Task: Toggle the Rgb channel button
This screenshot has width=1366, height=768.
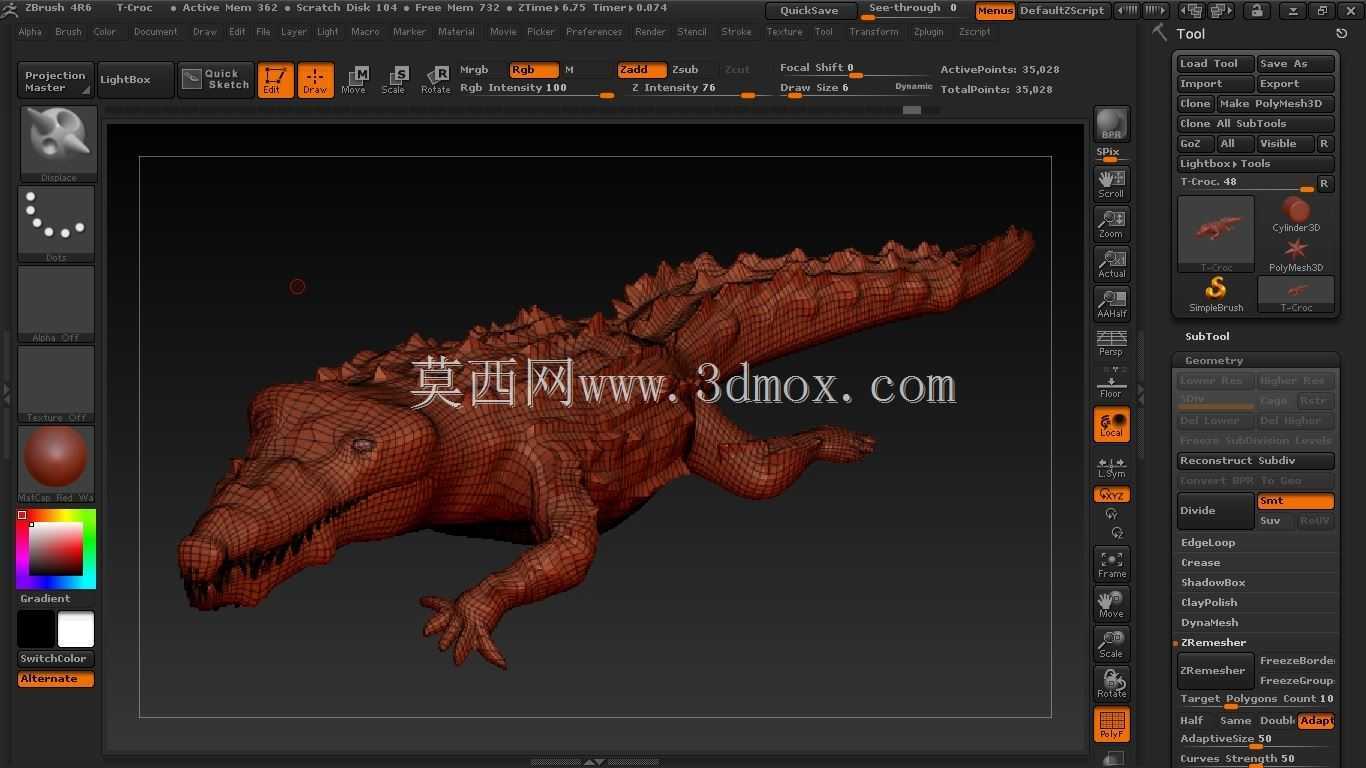Action: 533,70
